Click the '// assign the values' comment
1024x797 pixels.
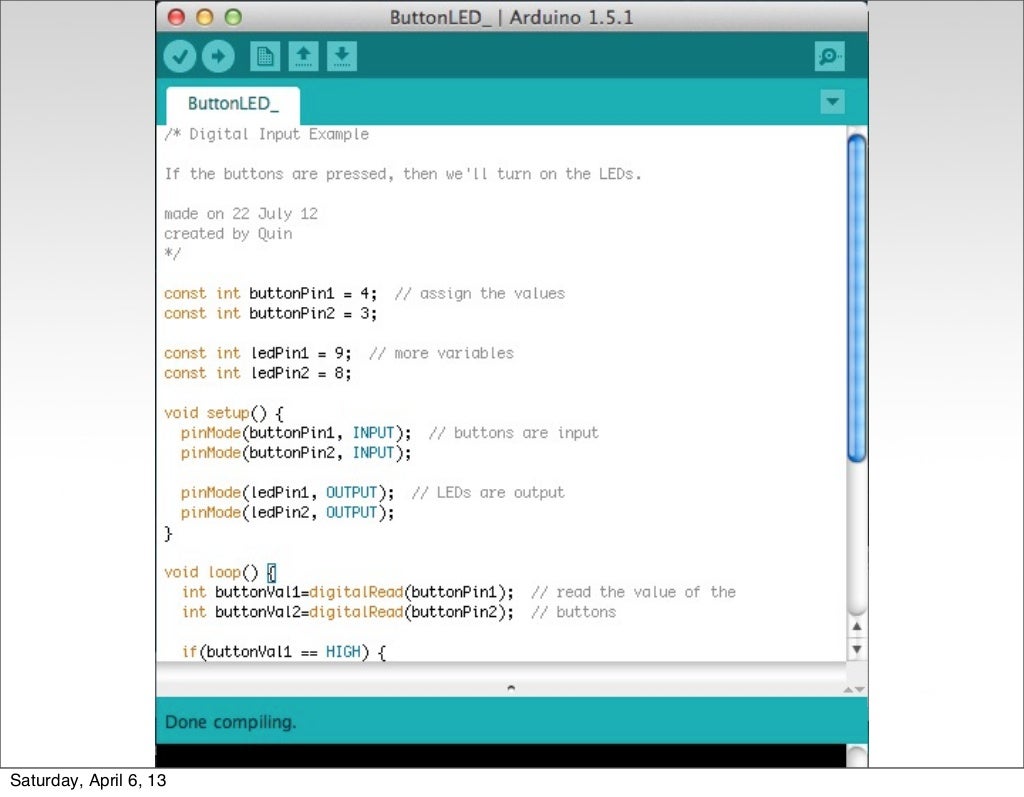(x=480, y=294)
